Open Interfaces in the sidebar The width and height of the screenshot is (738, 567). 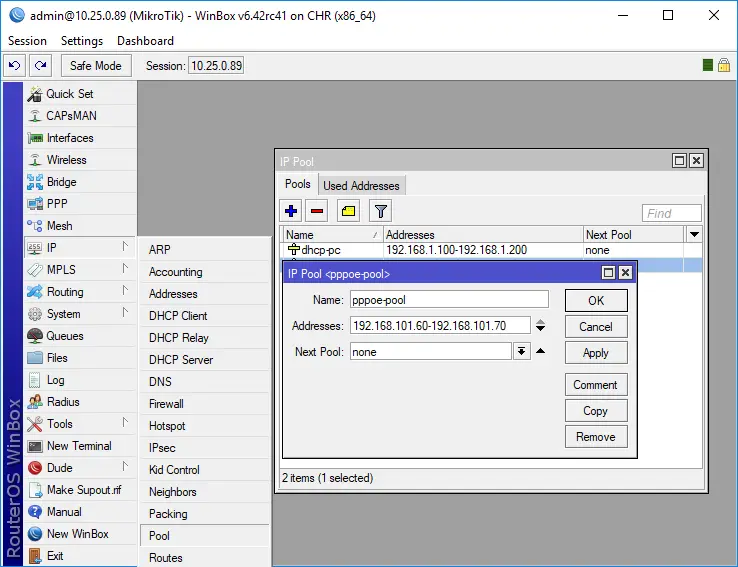tap(80, 138)
